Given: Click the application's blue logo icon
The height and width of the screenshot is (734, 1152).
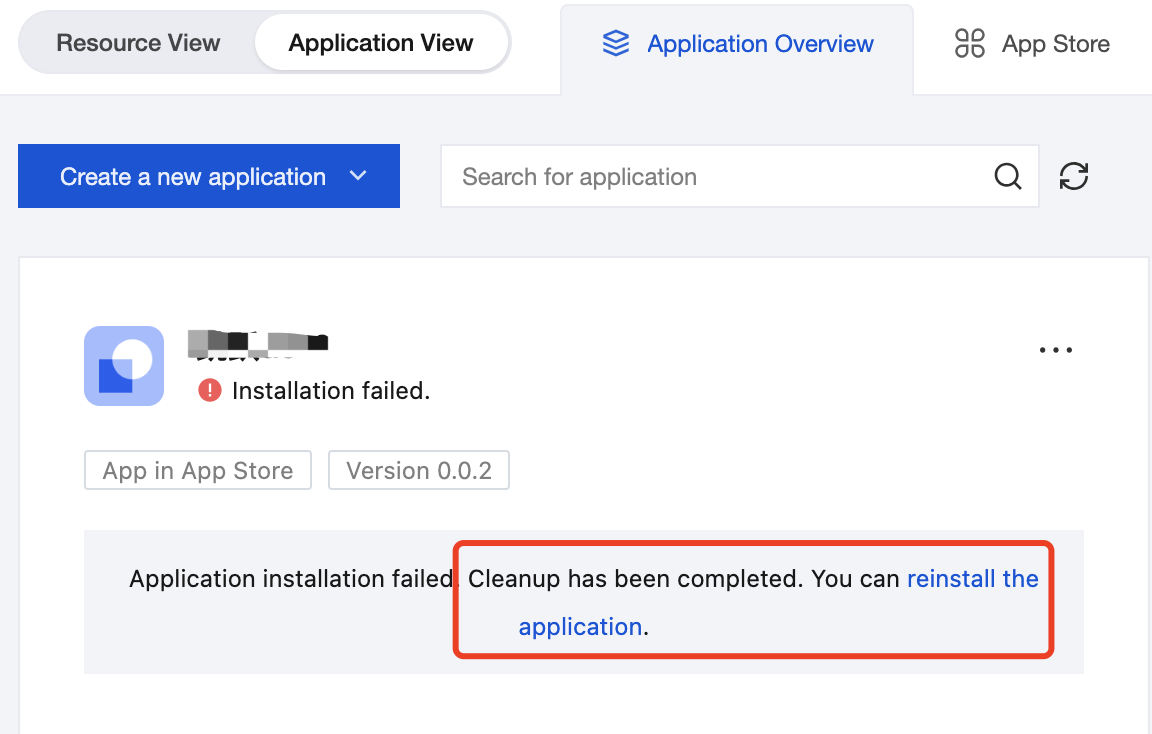Looking at the screenshot, I should [124, 366].
